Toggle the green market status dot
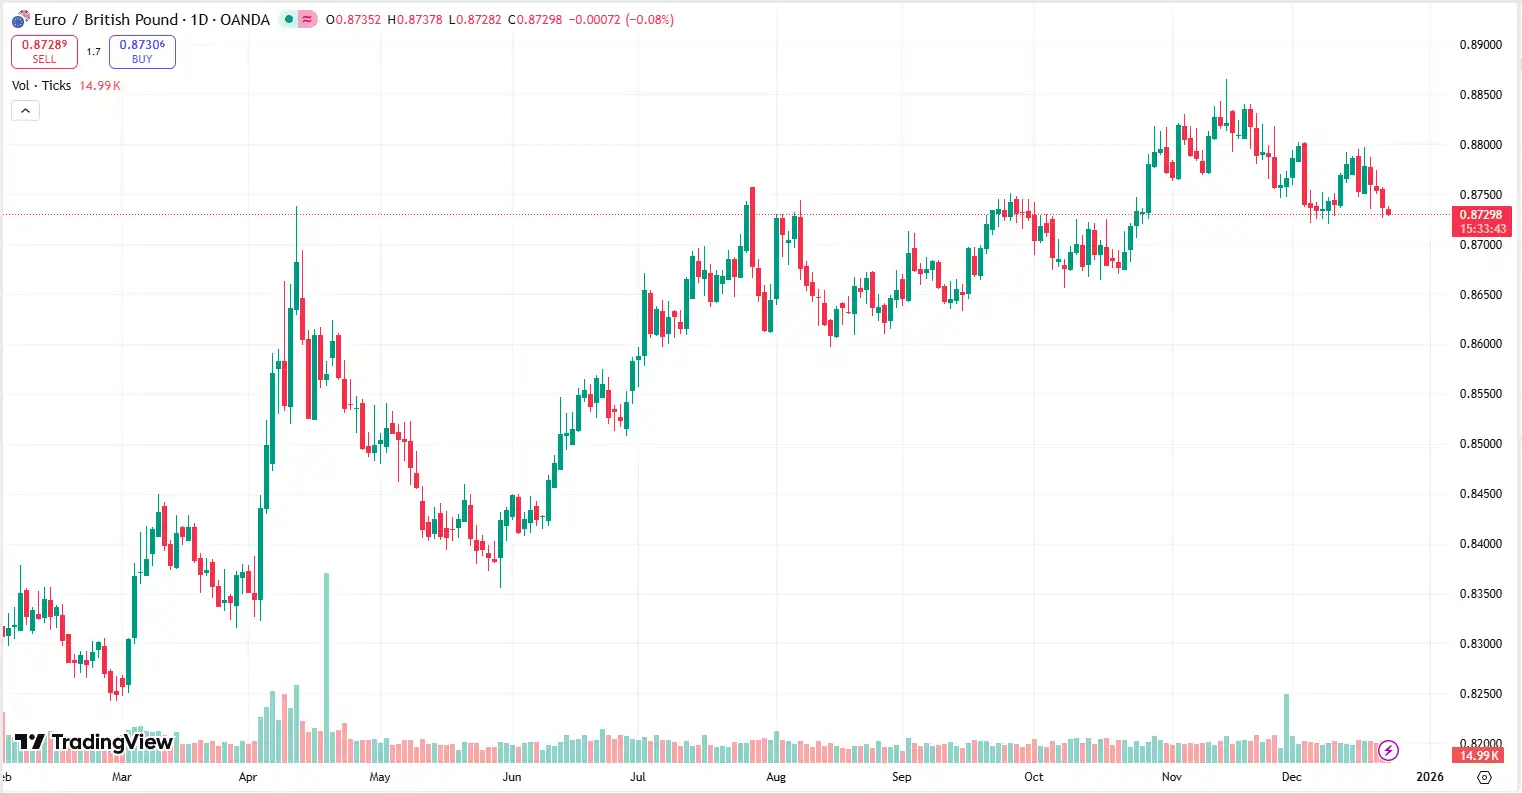The height and width of the screenshot is (793, 1522). (x=287, y=19)
